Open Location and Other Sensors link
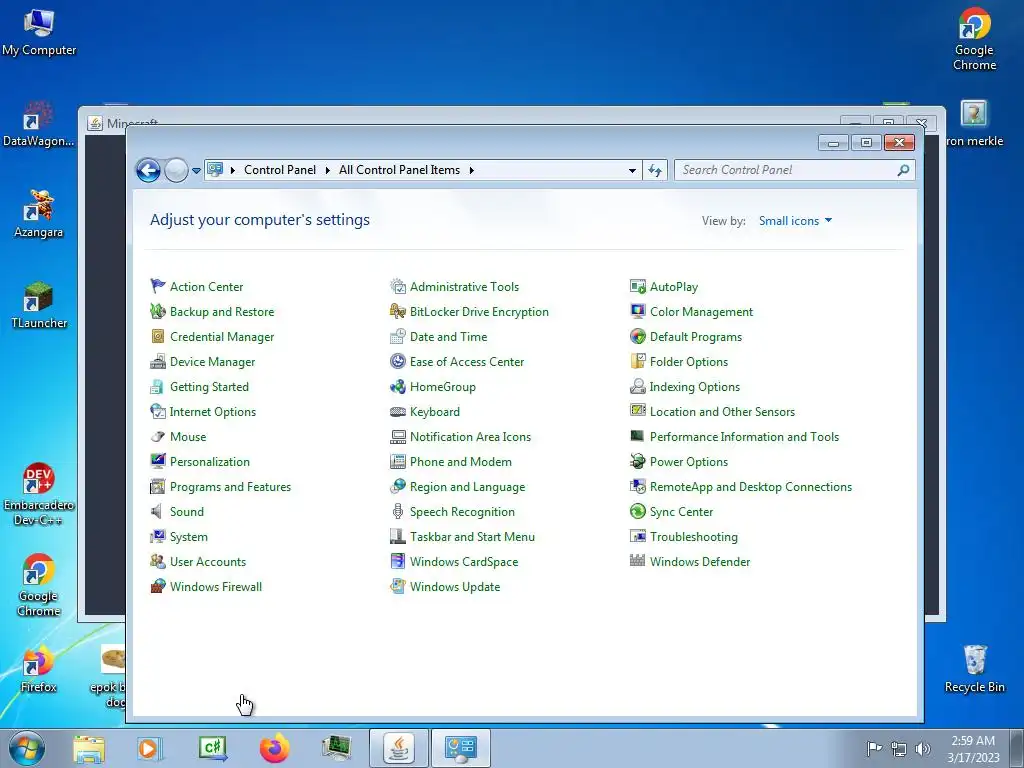The width and height of the screenshot is (1024, 768). tap(722, 411)
